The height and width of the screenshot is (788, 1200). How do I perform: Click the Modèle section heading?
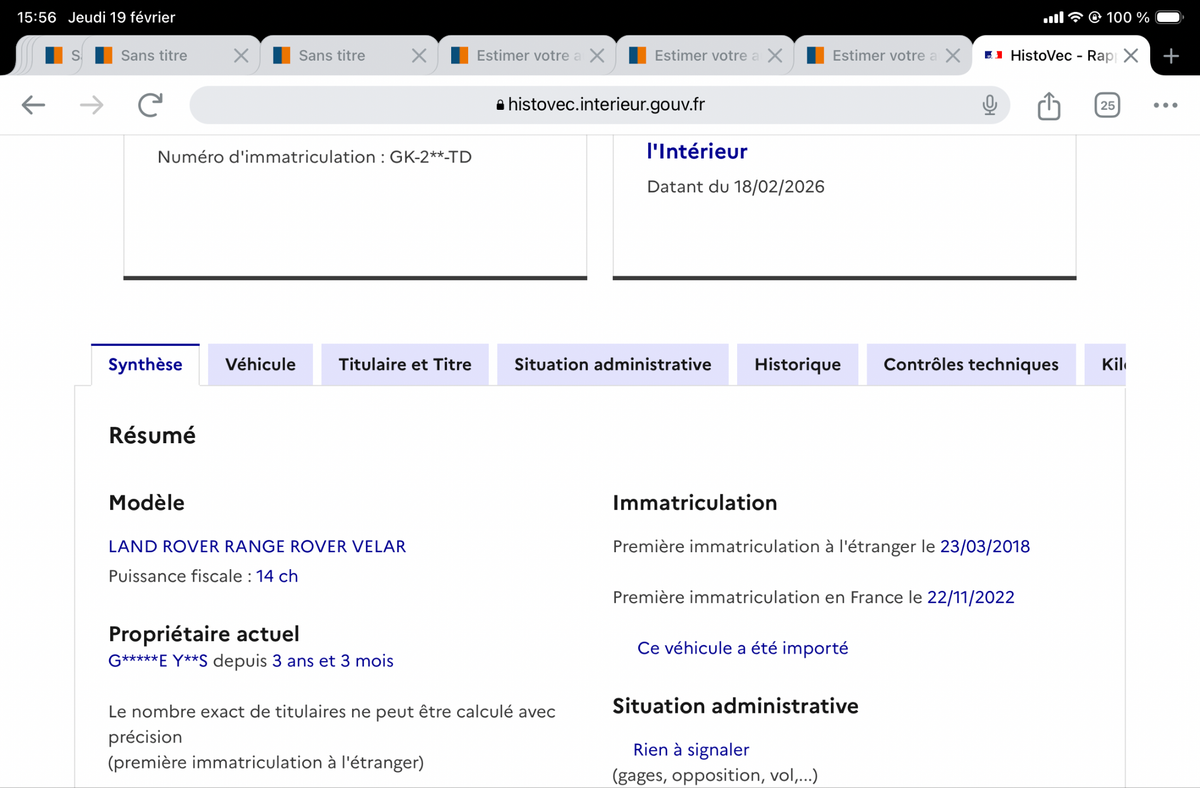tap(146, 503)
